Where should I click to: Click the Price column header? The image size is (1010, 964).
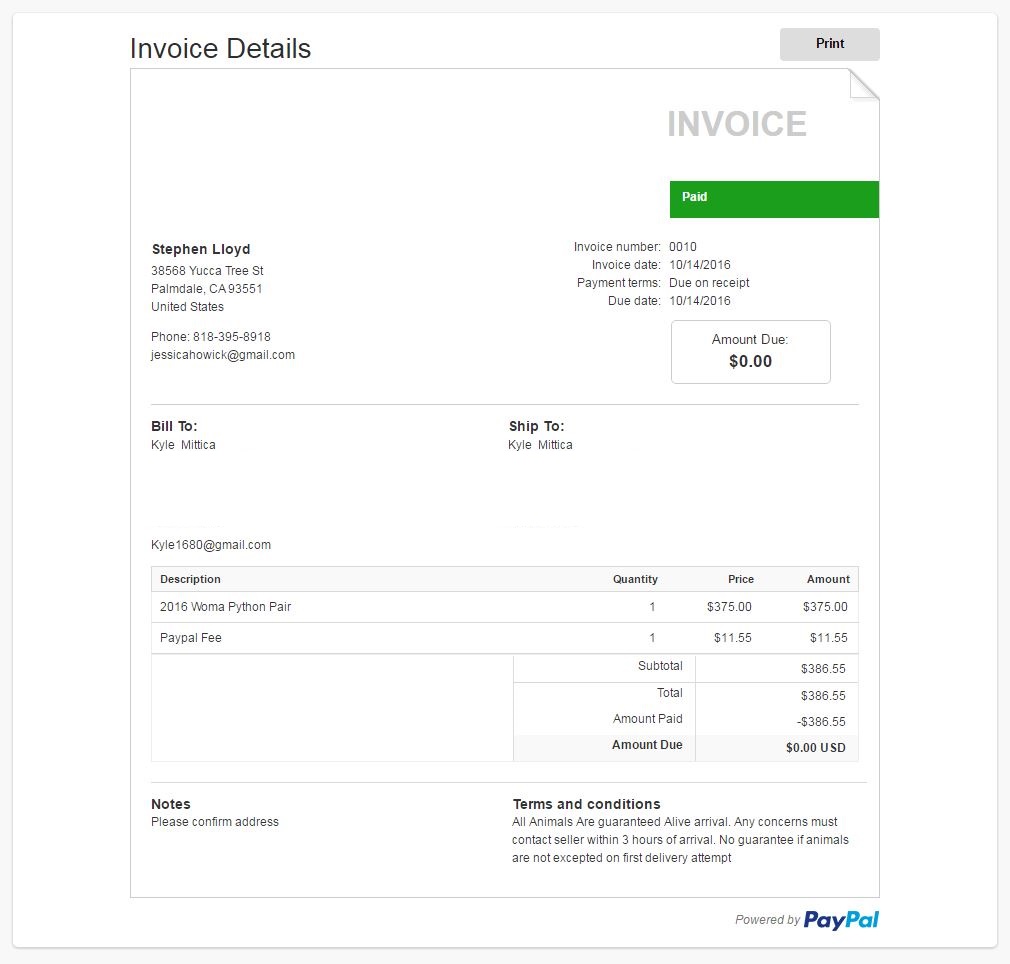click(741, 579)
